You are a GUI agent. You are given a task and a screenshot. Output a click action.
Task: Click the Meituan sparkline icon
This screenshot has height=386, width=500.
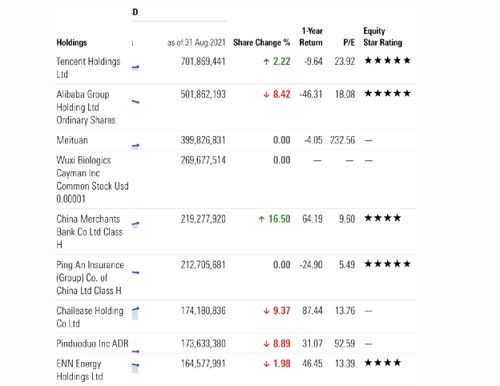click(x=135, y=146)
